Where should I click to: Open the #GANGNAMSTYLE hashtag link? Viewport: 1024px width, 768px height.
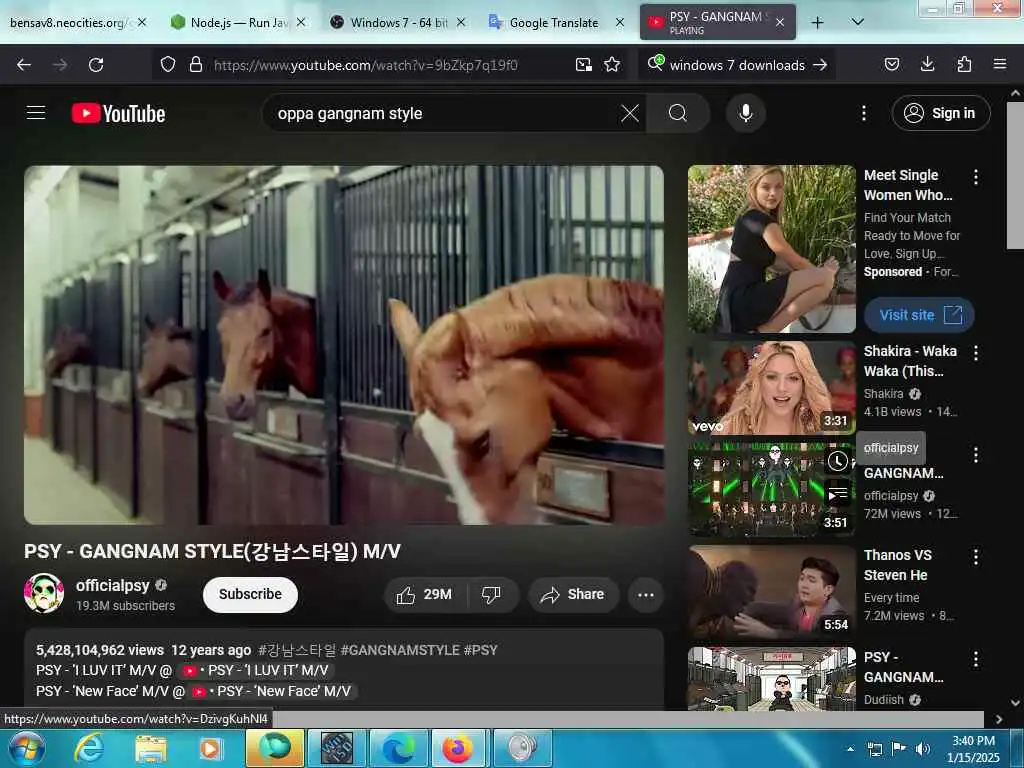click(400, 650)
